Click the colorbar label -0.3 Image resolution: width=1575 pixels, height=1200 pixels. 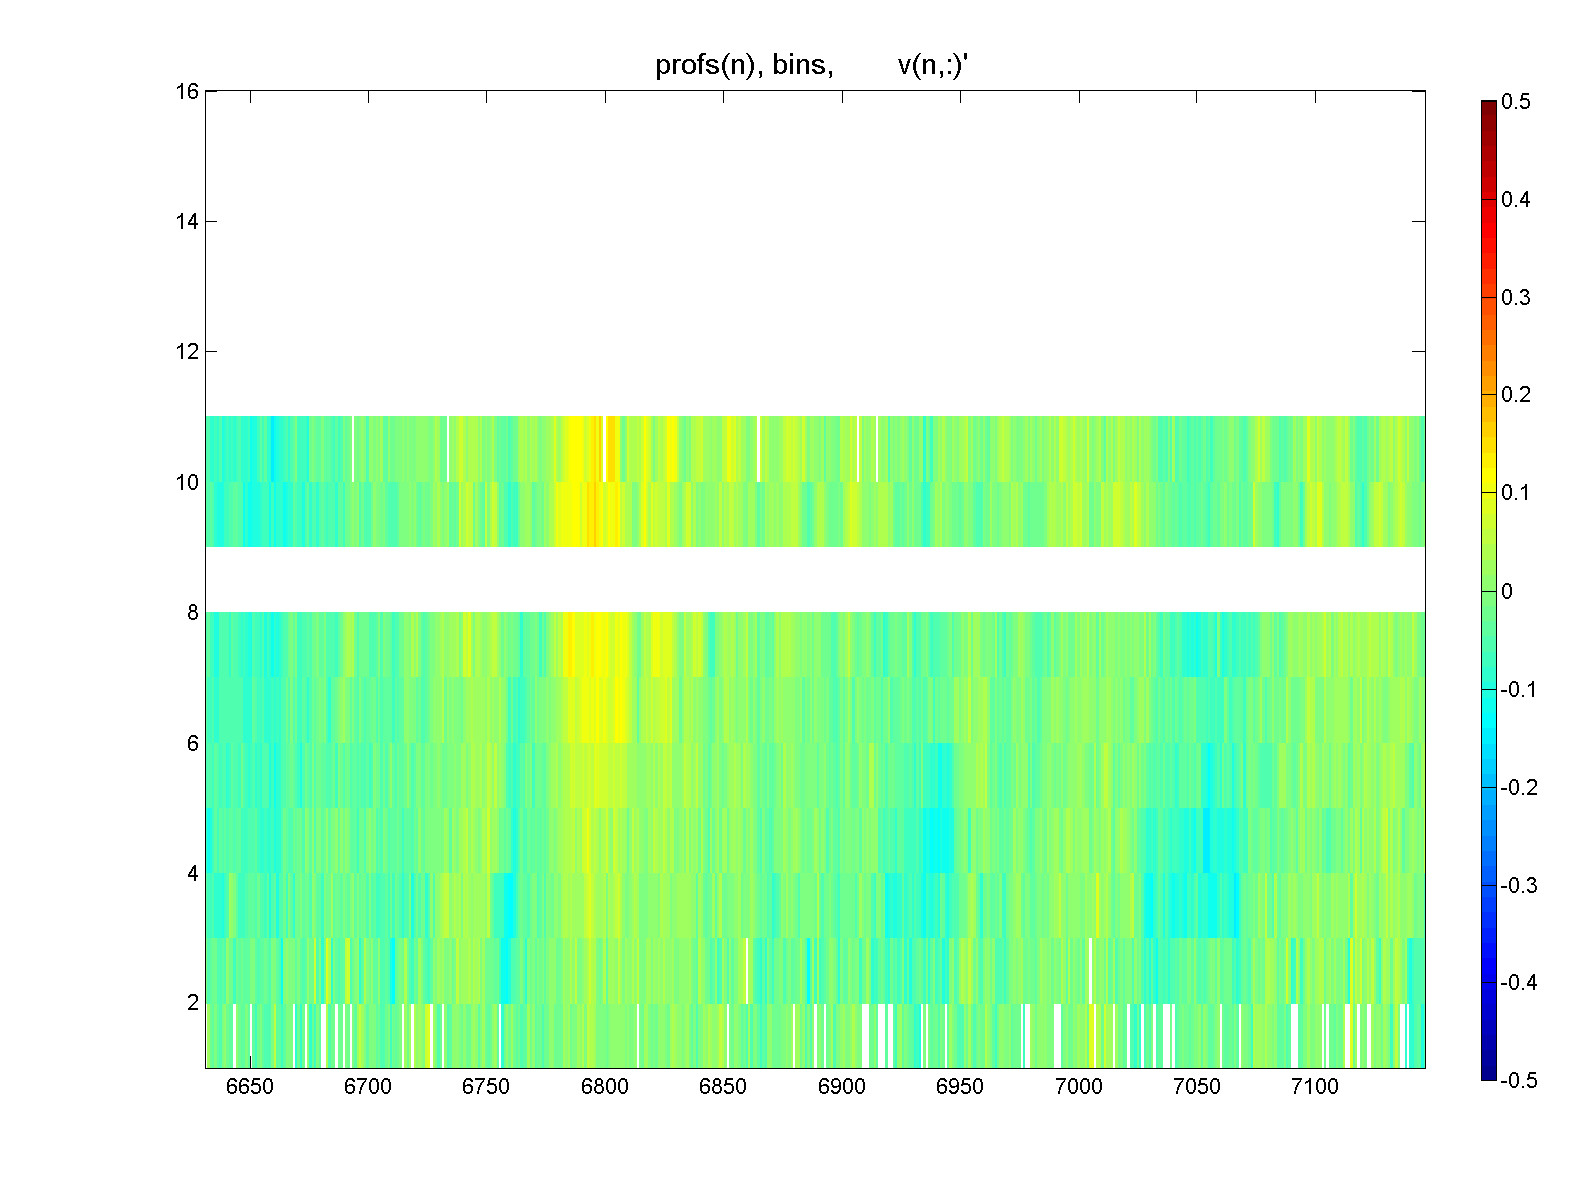tap(1519, 885)
